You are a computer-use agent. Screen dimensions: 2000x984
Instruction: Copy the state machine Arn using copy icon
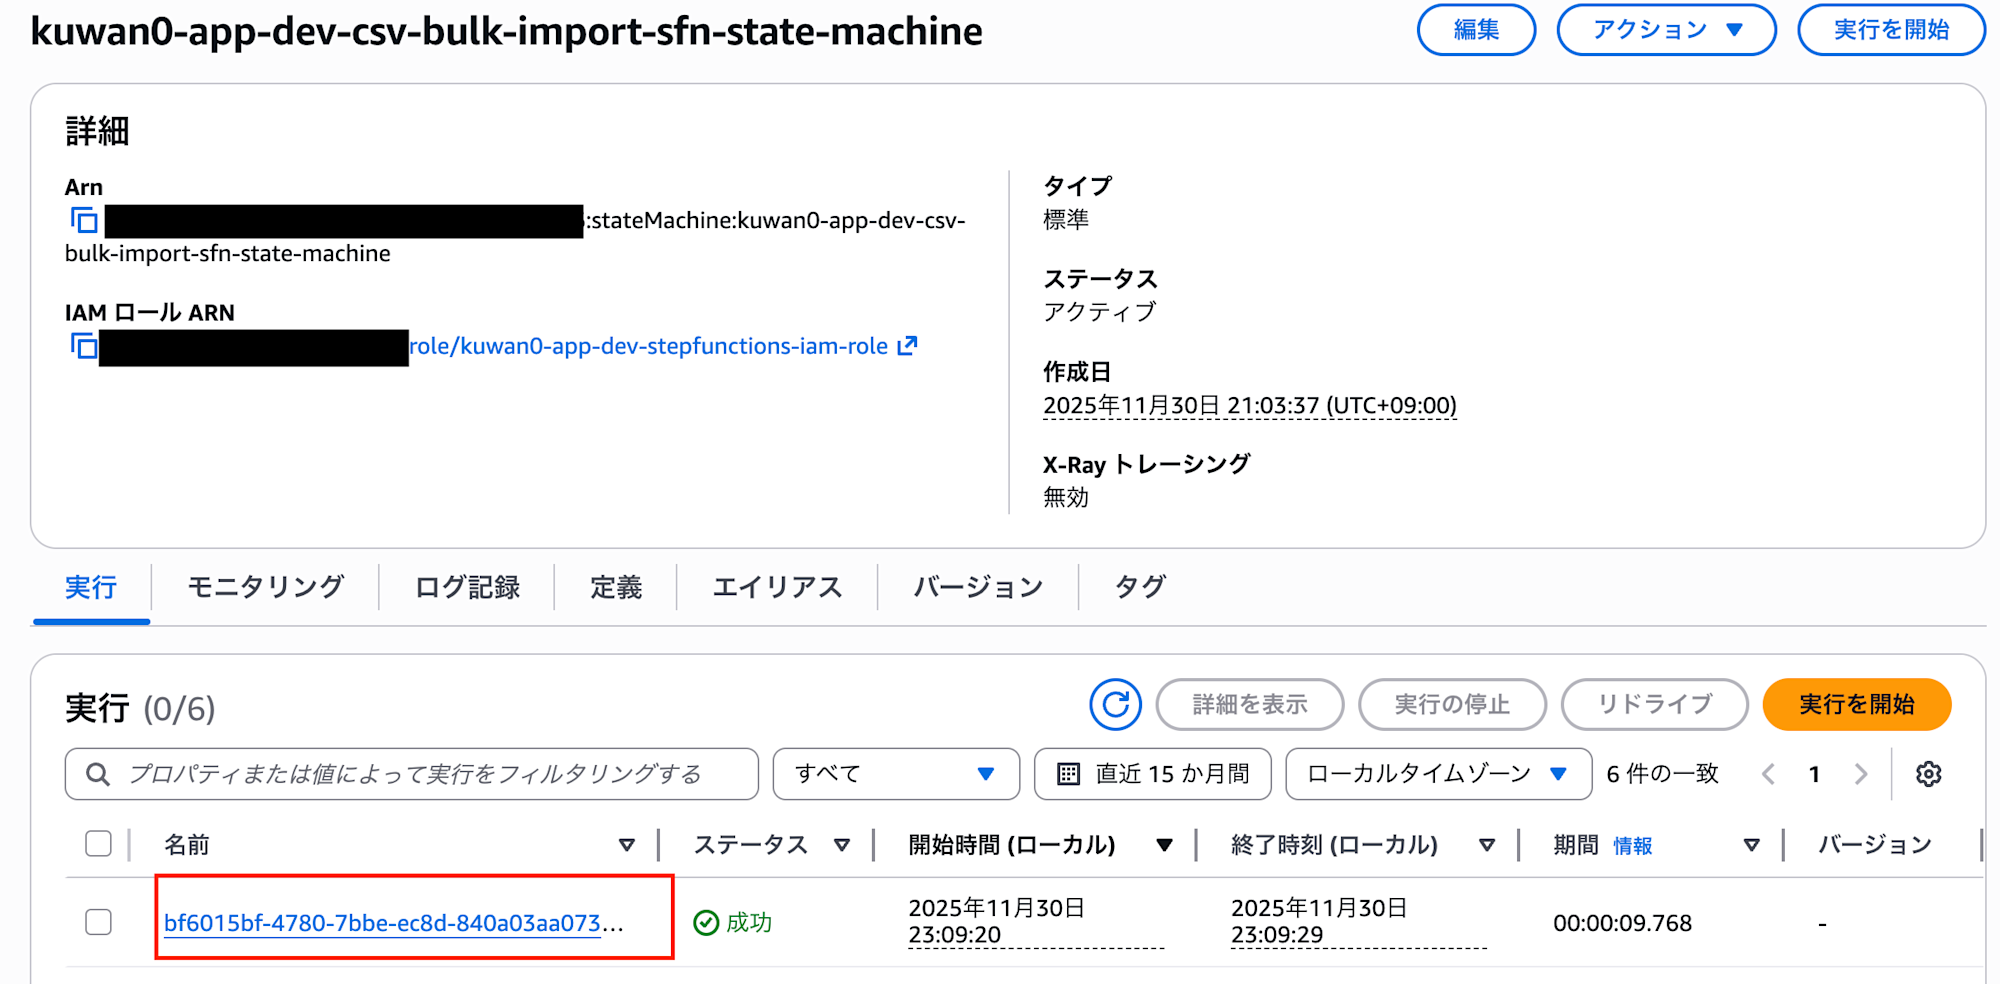(85, 220)
